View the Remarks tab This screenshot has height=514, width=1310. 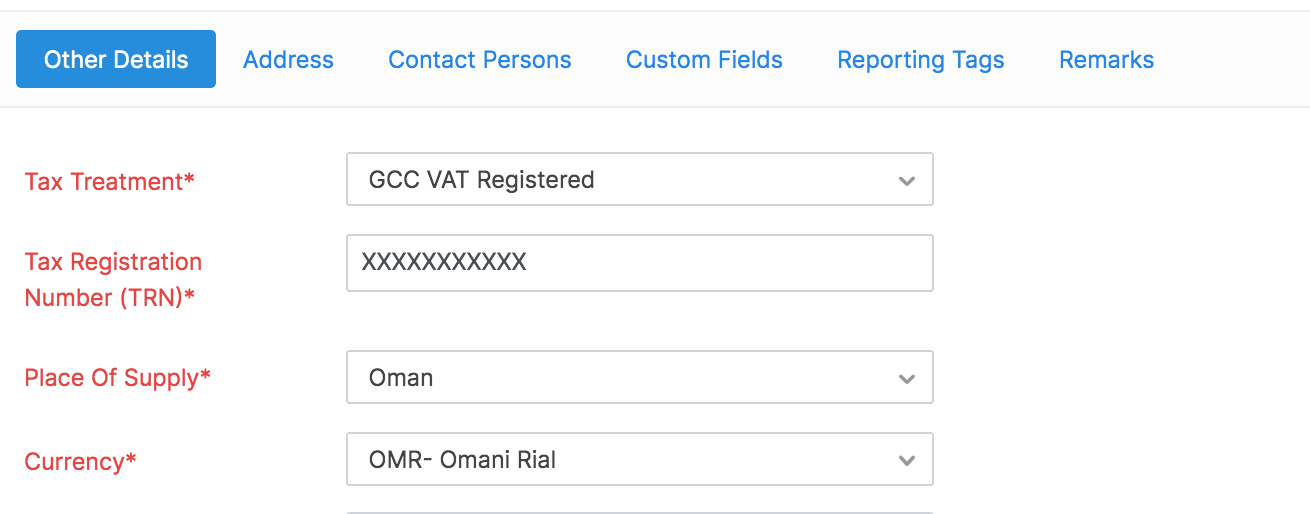(1106, 60)
